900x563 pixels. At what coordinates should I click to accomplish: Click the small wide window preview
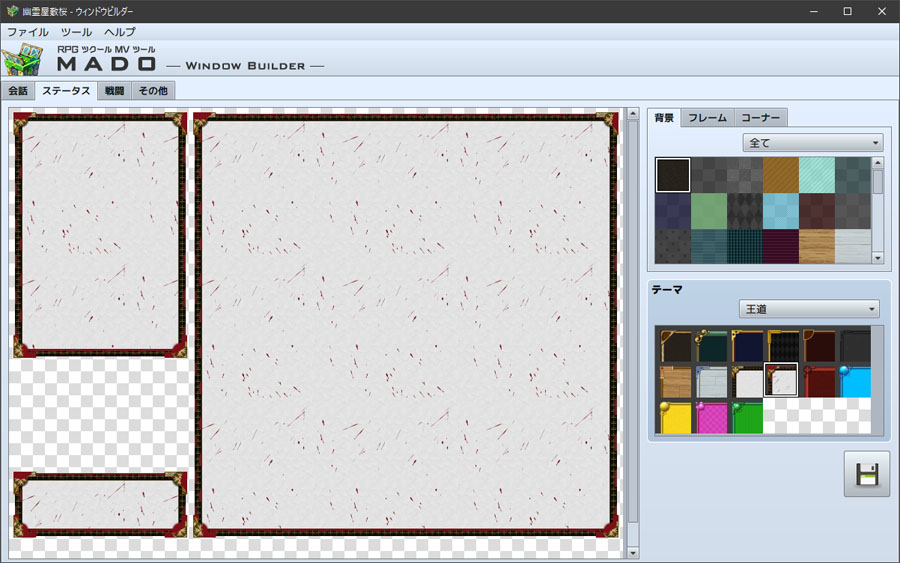pyautogui.click(x=100, y=505)
